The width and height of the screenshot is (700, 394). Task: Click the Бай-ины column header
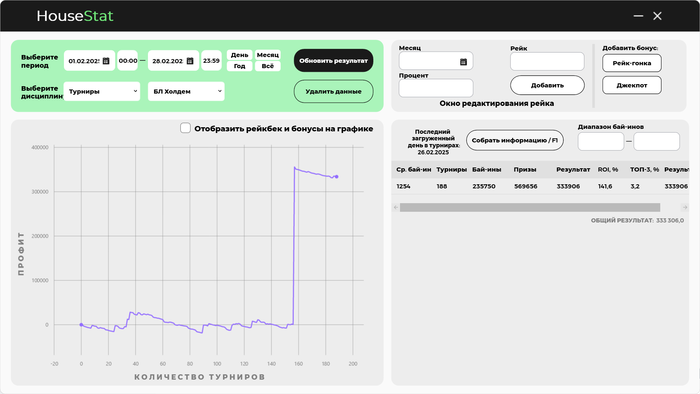(487, 170)
